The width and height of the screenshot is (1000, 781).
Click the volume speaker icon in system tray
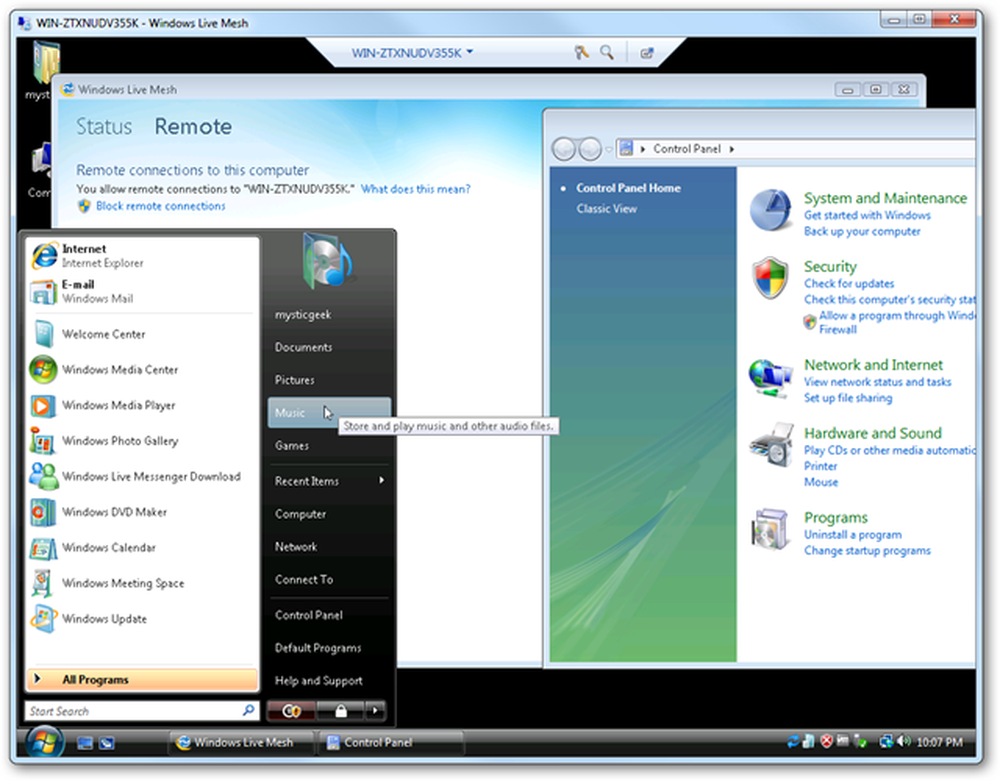pos(903,741)
